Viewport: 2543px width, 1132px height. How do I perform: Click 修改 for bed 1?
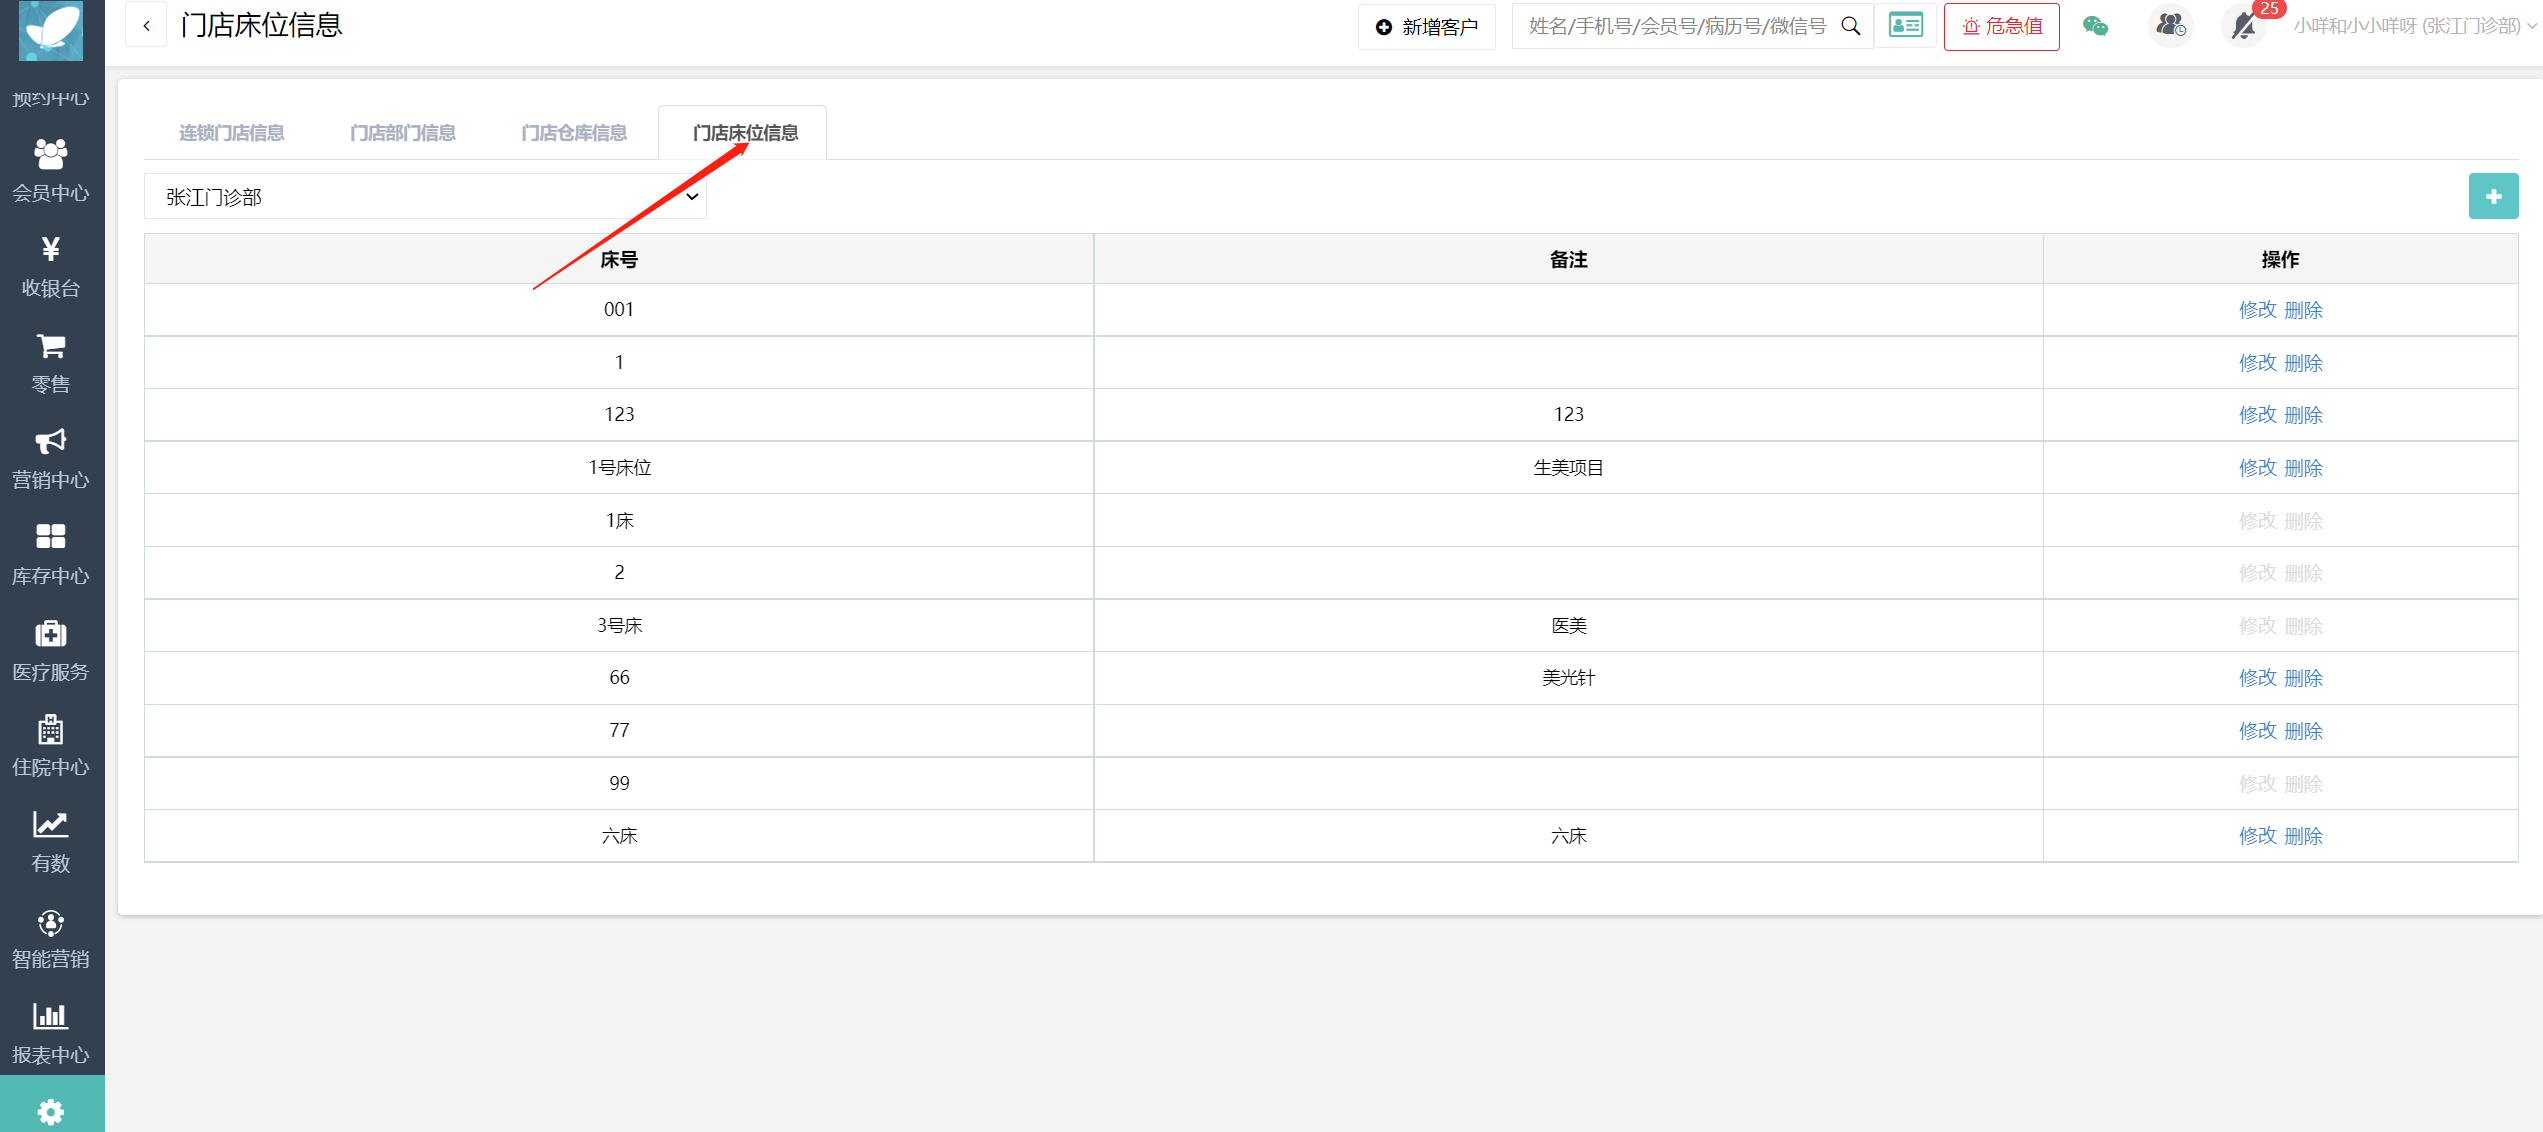(x=2257, y=363)
